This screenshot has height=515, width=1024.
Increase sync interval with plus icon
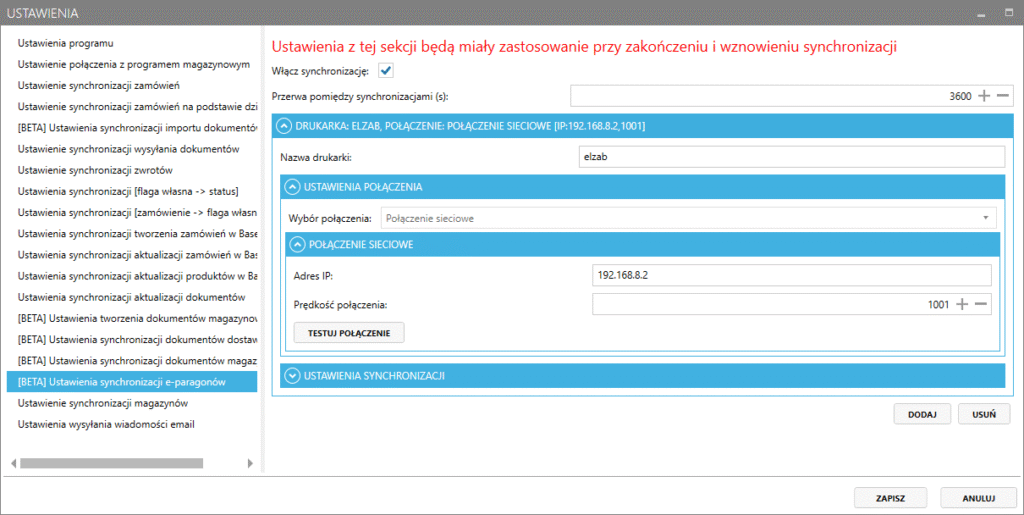coord(984,96)
